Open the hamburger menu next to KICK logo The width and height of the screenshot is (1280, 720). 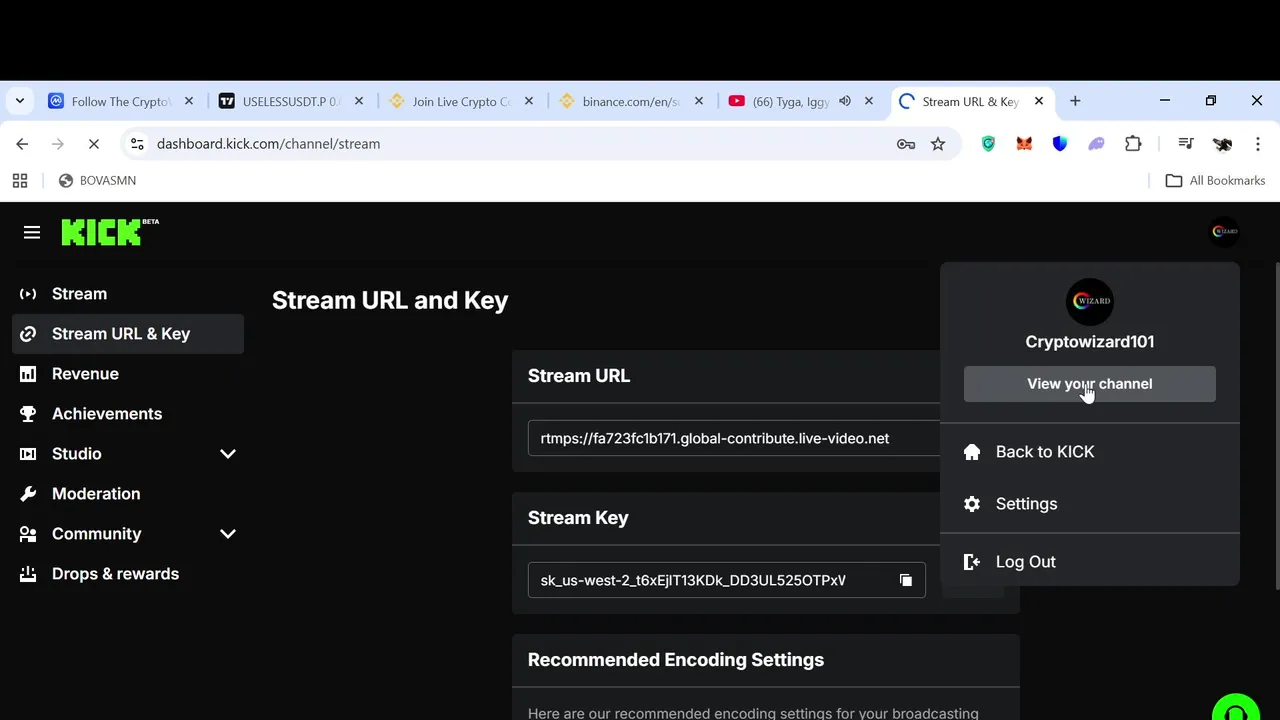[32, 232]
